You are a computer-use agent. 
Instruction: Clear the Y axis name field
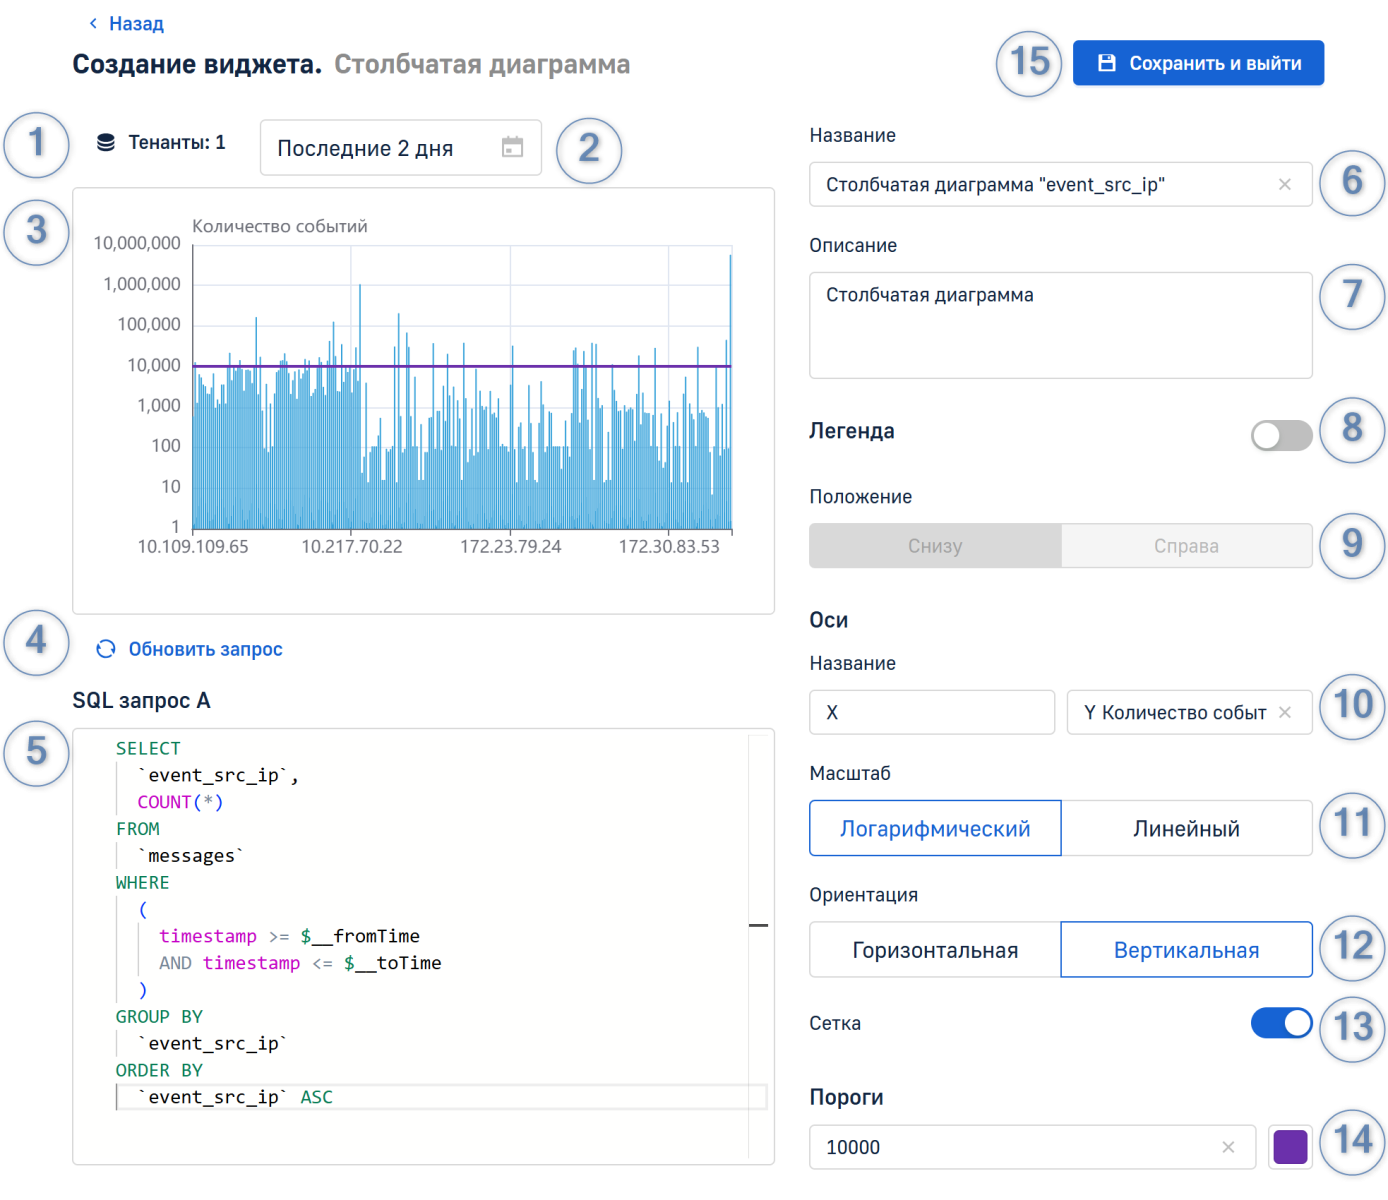tap(1285, 713)
